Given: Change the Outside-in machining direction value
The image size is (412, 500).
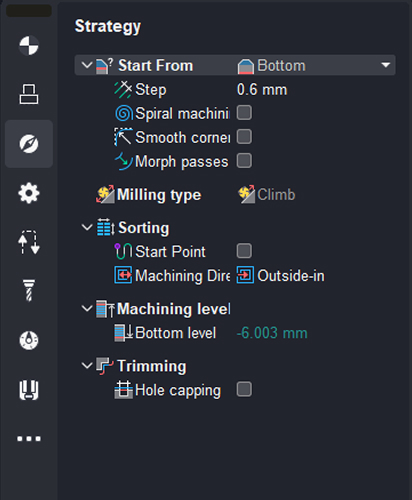Looking at the screenshot, I should coord(281,276).
